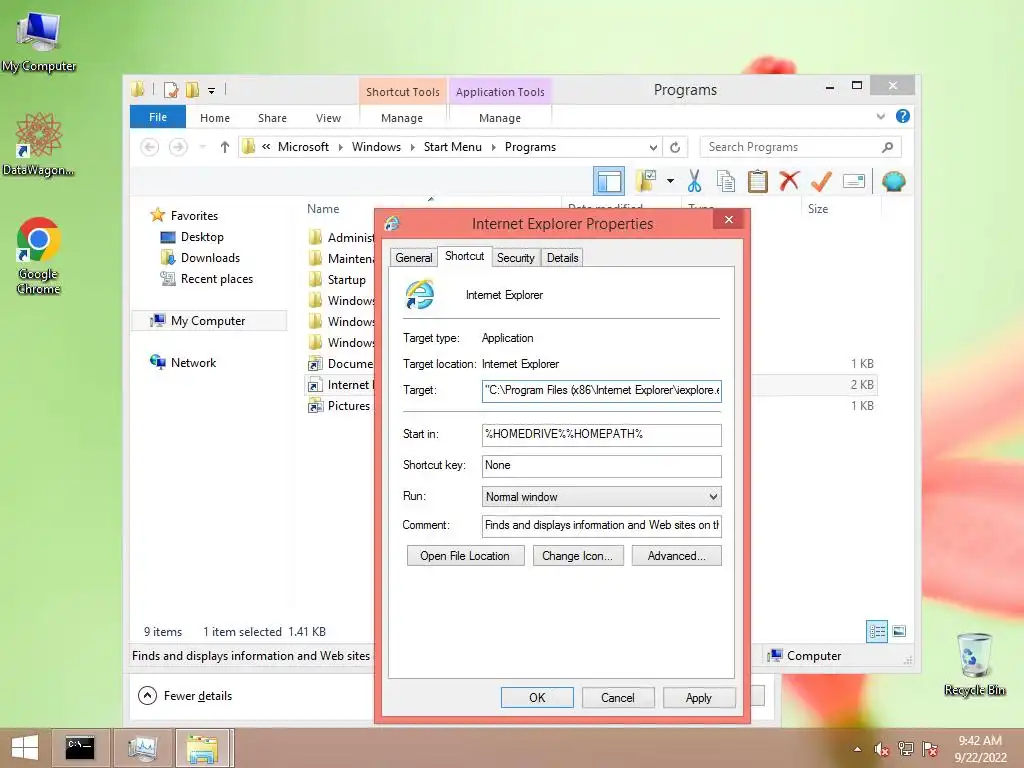Select Network in navigation pane

click(193, 362)
